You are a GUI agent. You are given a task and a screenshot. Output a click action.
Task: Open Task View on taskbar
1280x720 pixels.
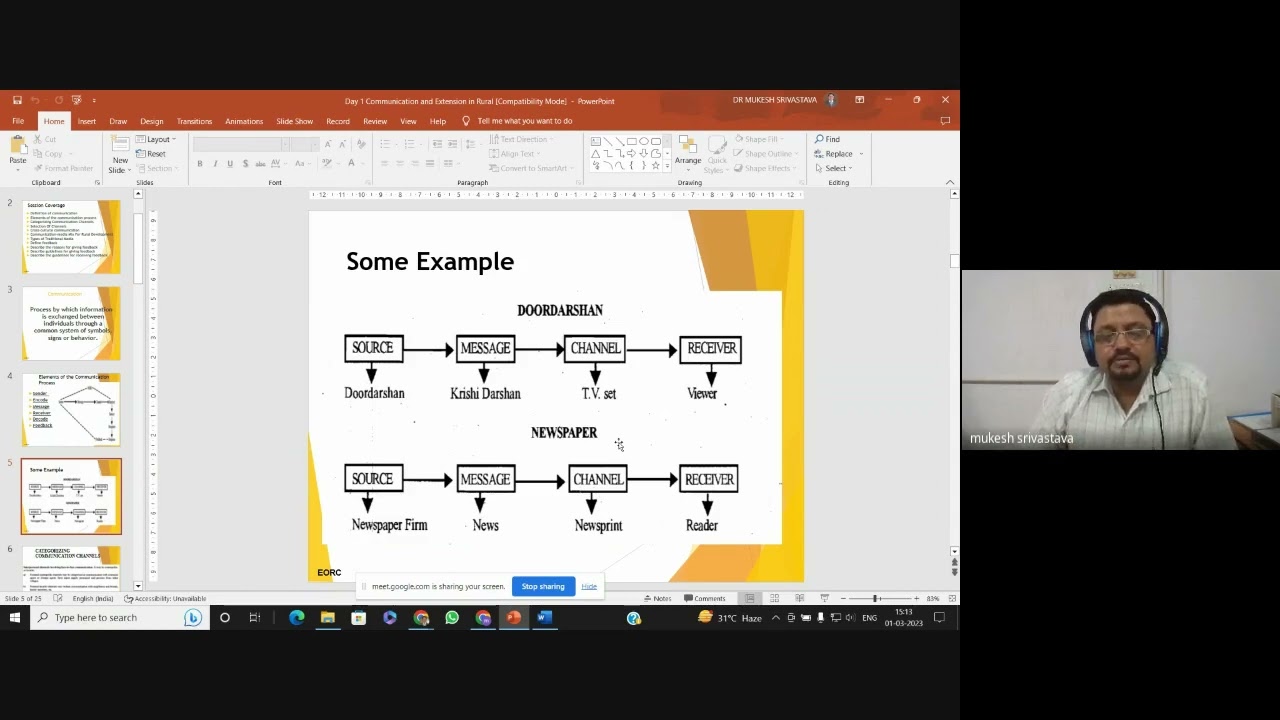click(x=255, y=617)
